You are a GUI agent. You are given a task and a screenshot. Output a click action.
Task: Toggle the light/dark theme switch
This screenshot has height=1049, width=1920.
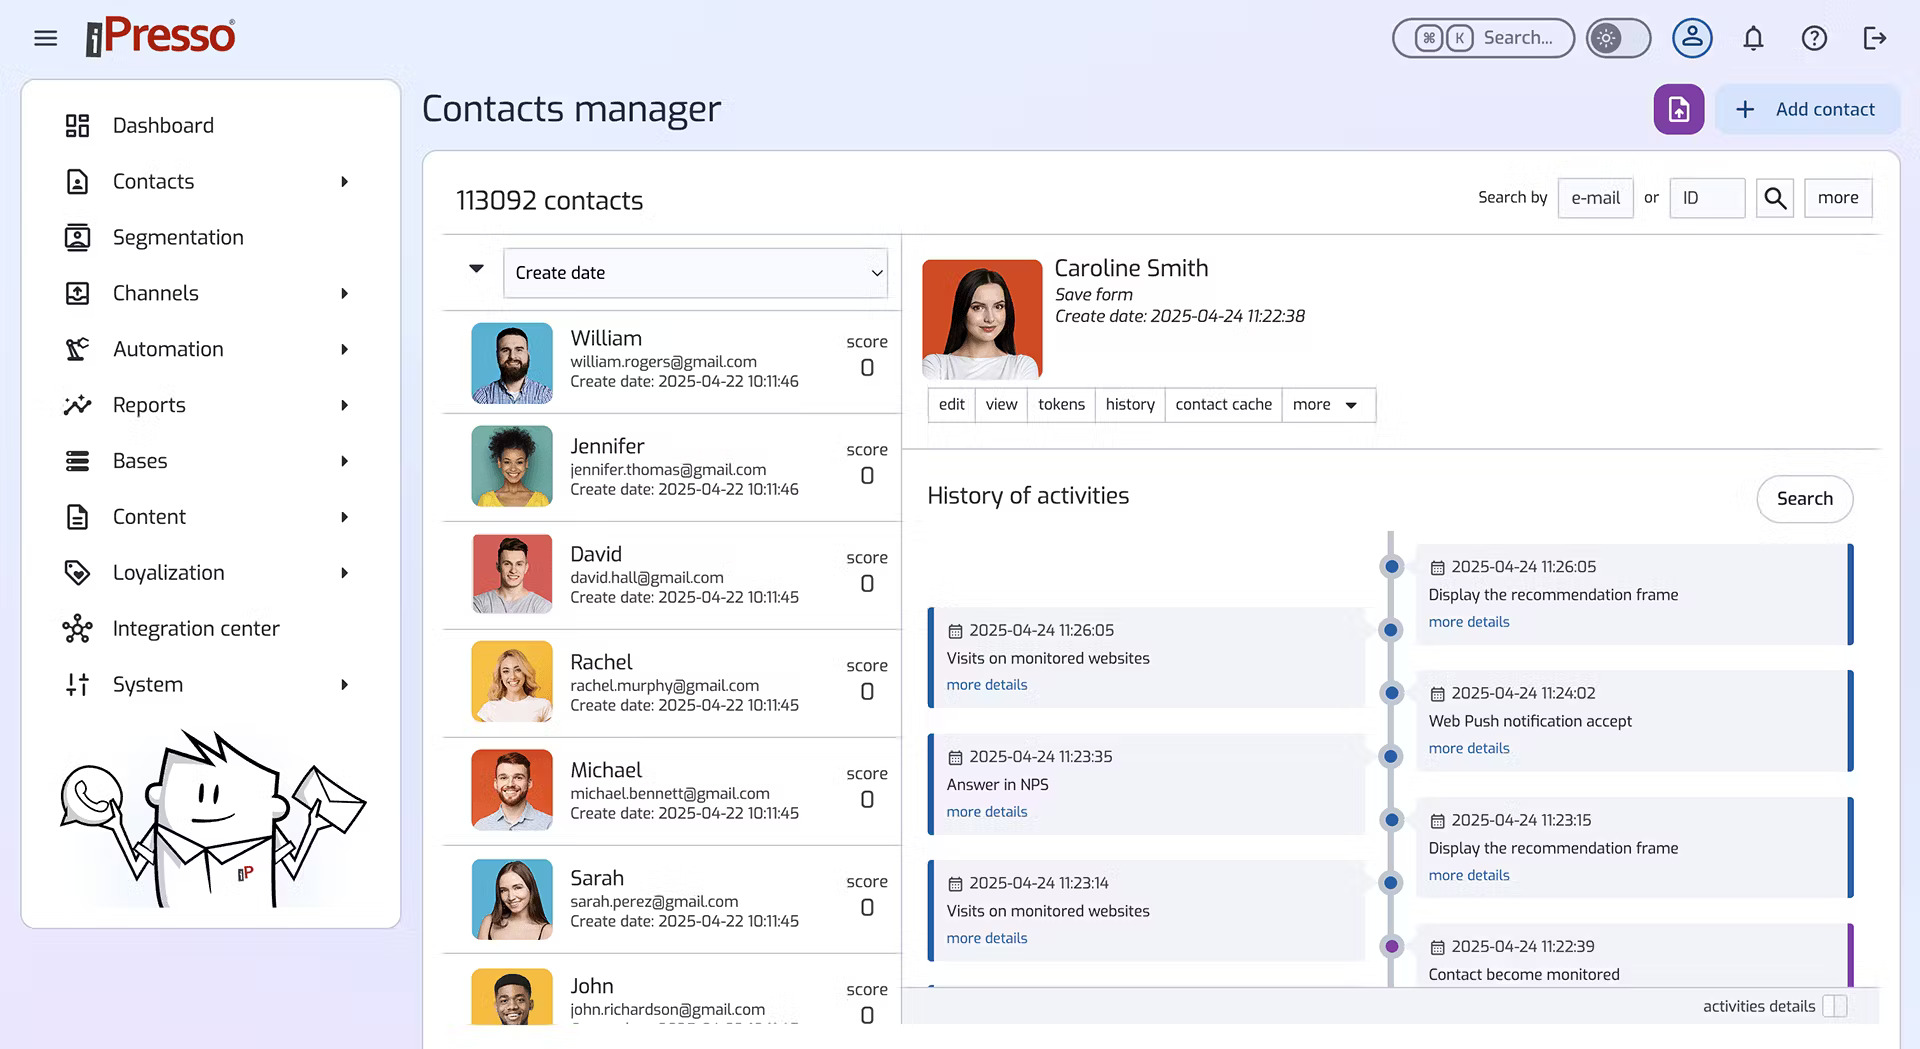[x=1618, y=38]
